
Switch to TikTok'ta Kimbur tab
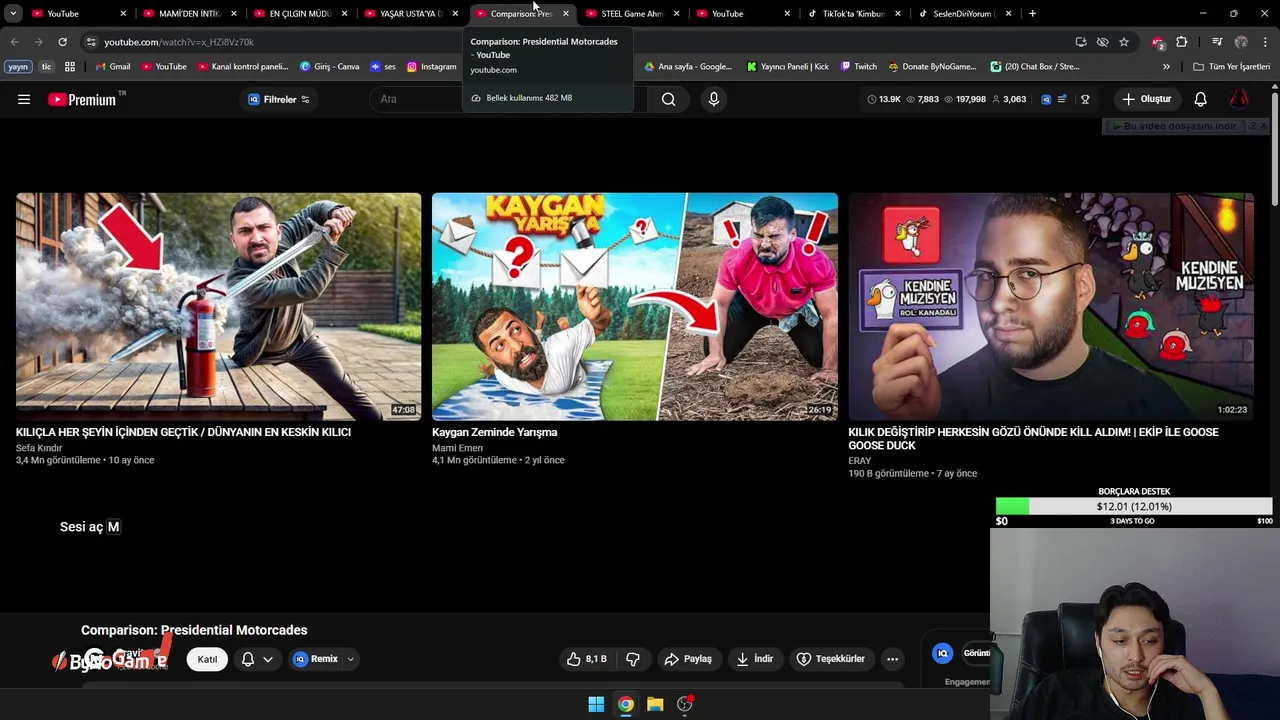pyautogui.click(x=852, y=14)
